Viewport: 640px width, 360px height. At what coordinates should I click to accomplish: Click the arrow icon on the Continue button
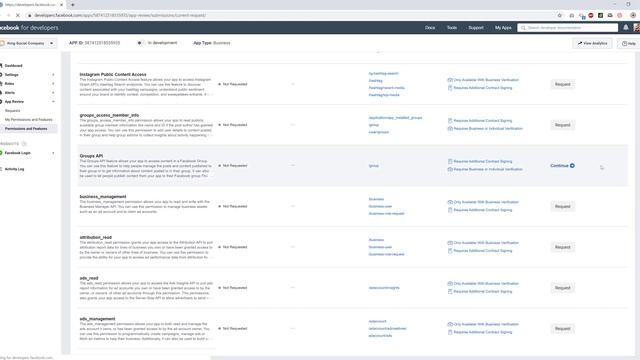pos(572,166)
